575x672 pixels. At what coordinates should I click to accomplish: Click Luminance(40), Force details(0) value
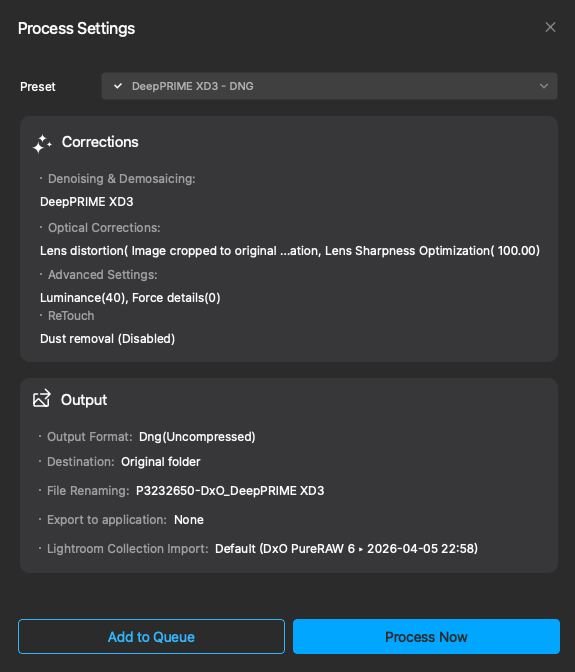click(130, 298)
